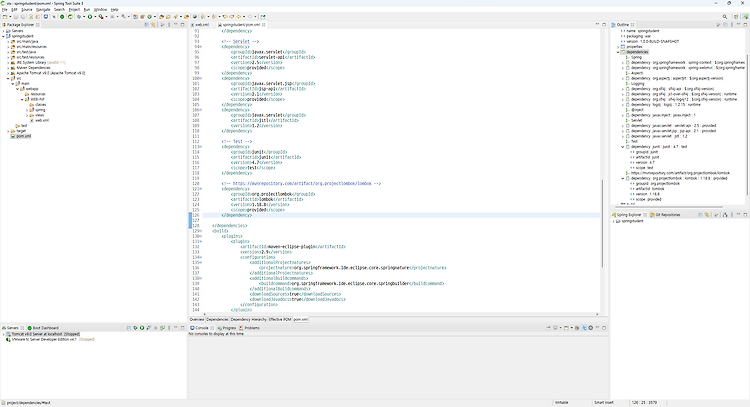Image resolution: width=750 pixels, height=407 pixels.
Task: Click the Run green play toolbar icon
Action: tap(89, 17)
